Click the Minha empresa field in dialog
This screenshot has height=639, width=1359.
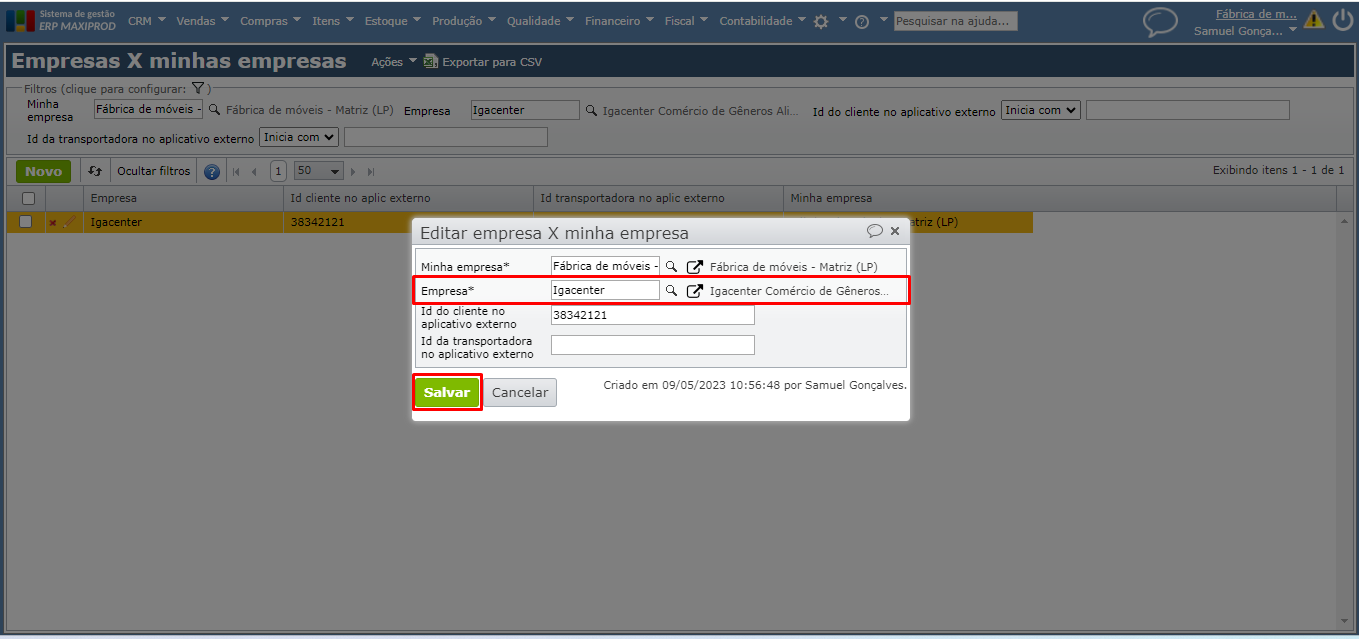(x=605, y=266)
